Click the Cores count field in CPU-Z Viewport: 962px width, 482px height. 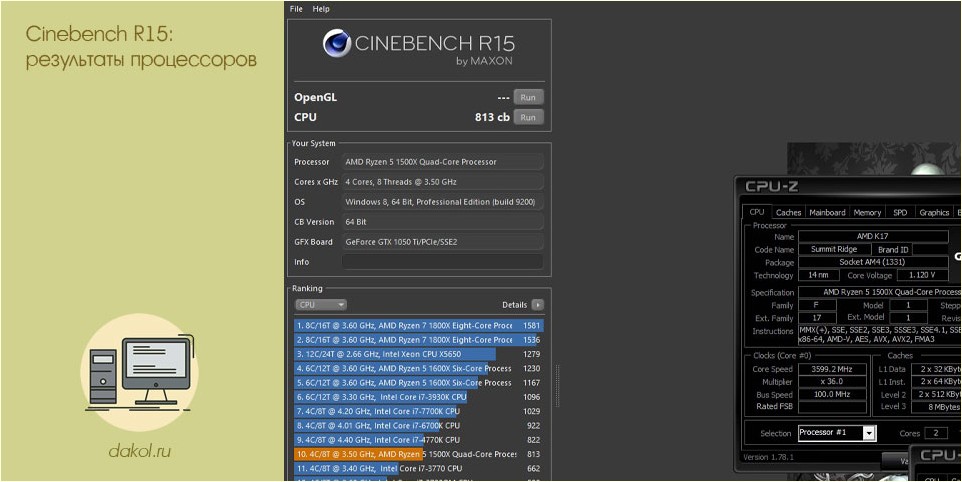[936, 433]
